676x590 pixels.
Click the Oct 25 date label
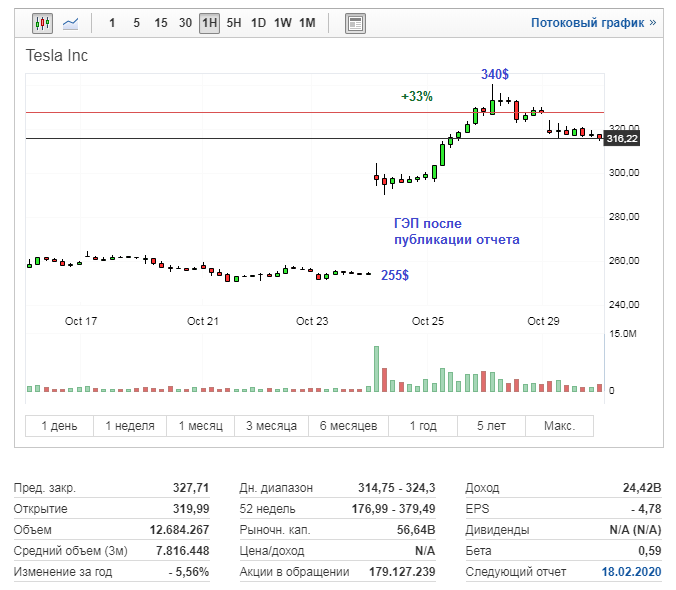click(x=428, y=321)
